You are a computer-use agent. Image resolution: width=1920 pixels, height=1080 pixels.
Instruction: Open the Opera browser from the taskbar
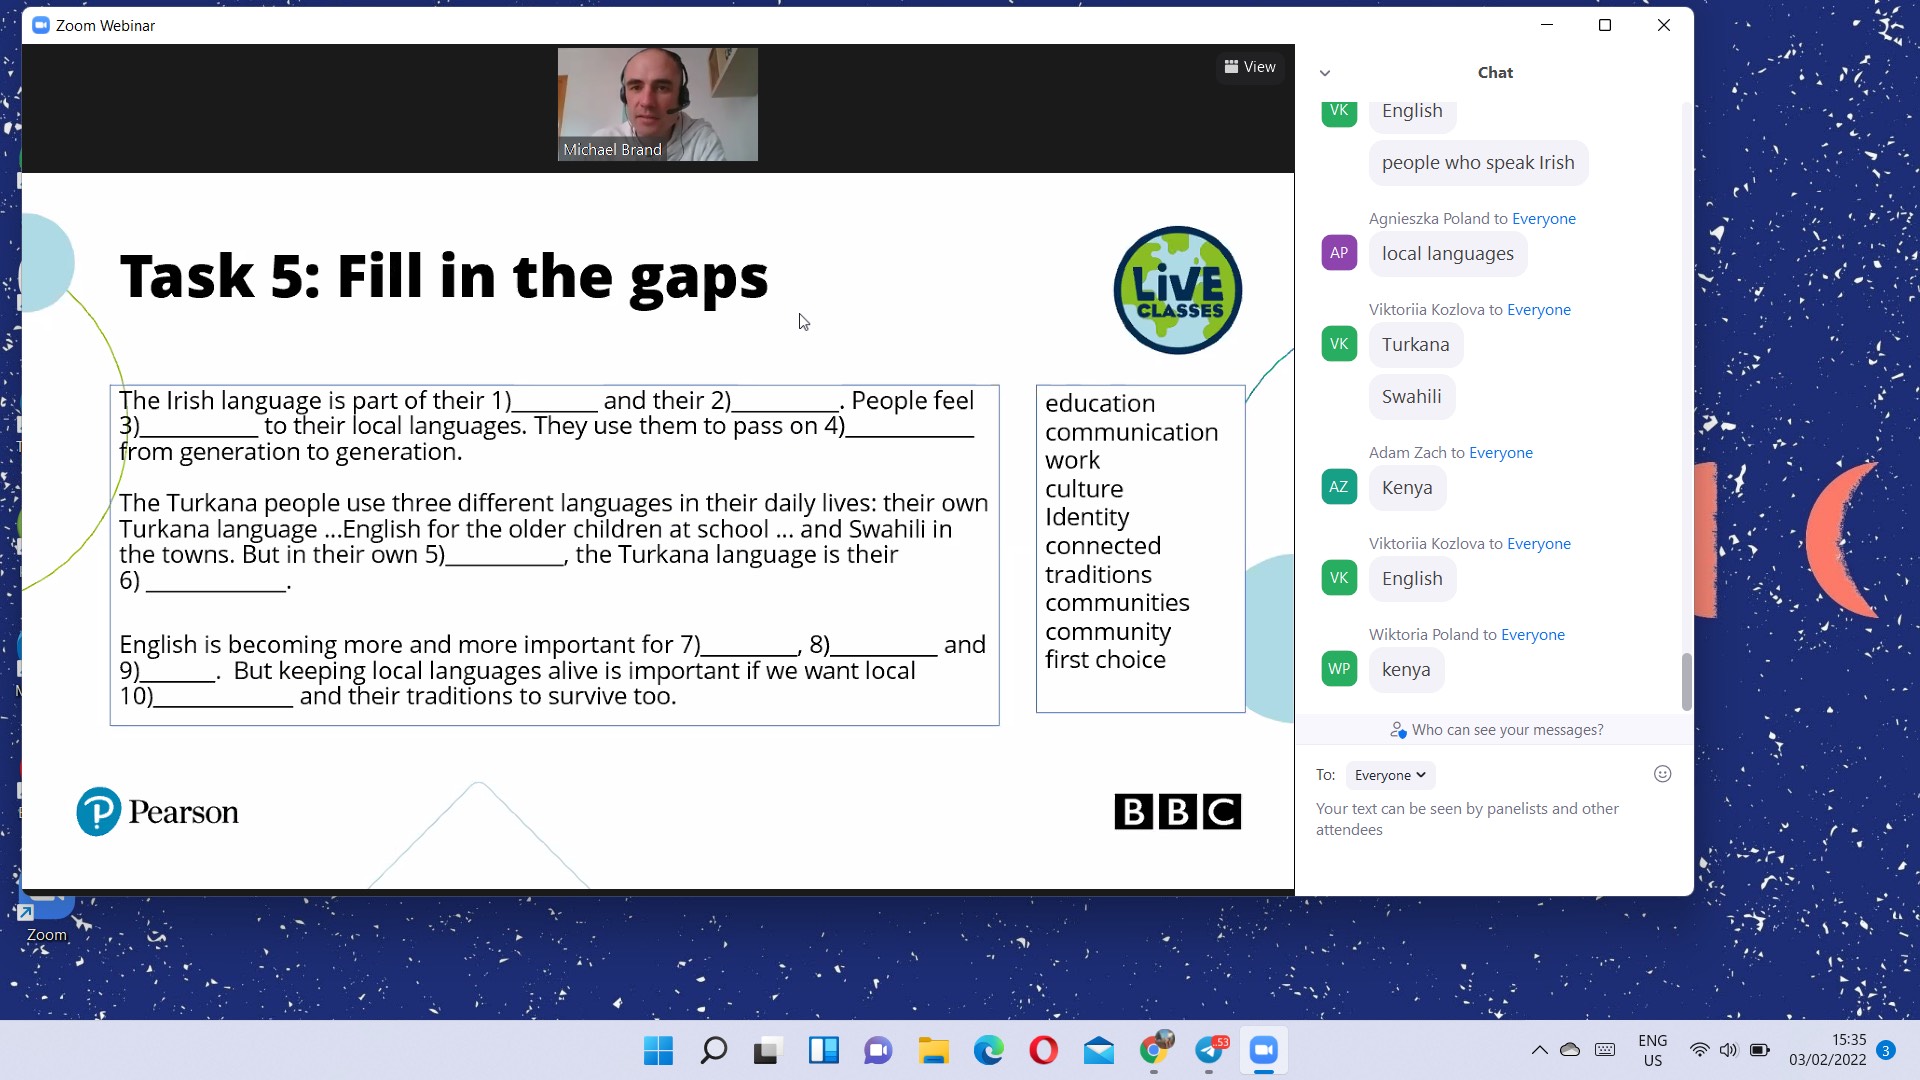1043,1051
